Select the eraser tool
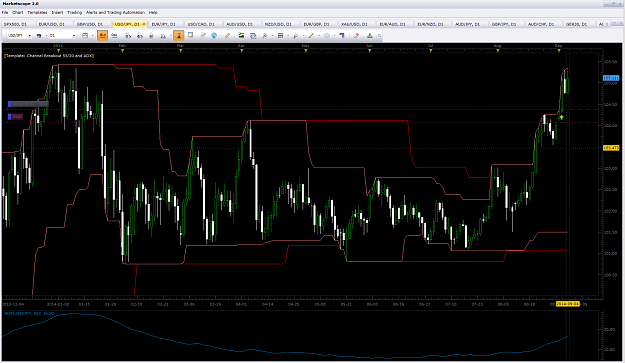This screenshot has width=625, height=363. tap(356, 35)
